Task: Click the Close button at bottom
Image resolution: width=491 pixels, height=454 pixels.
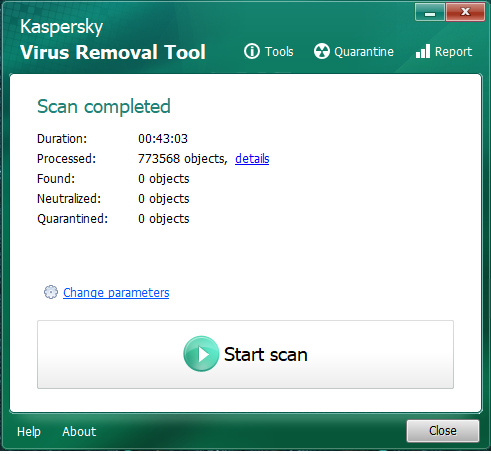Action: coord(443,431)
